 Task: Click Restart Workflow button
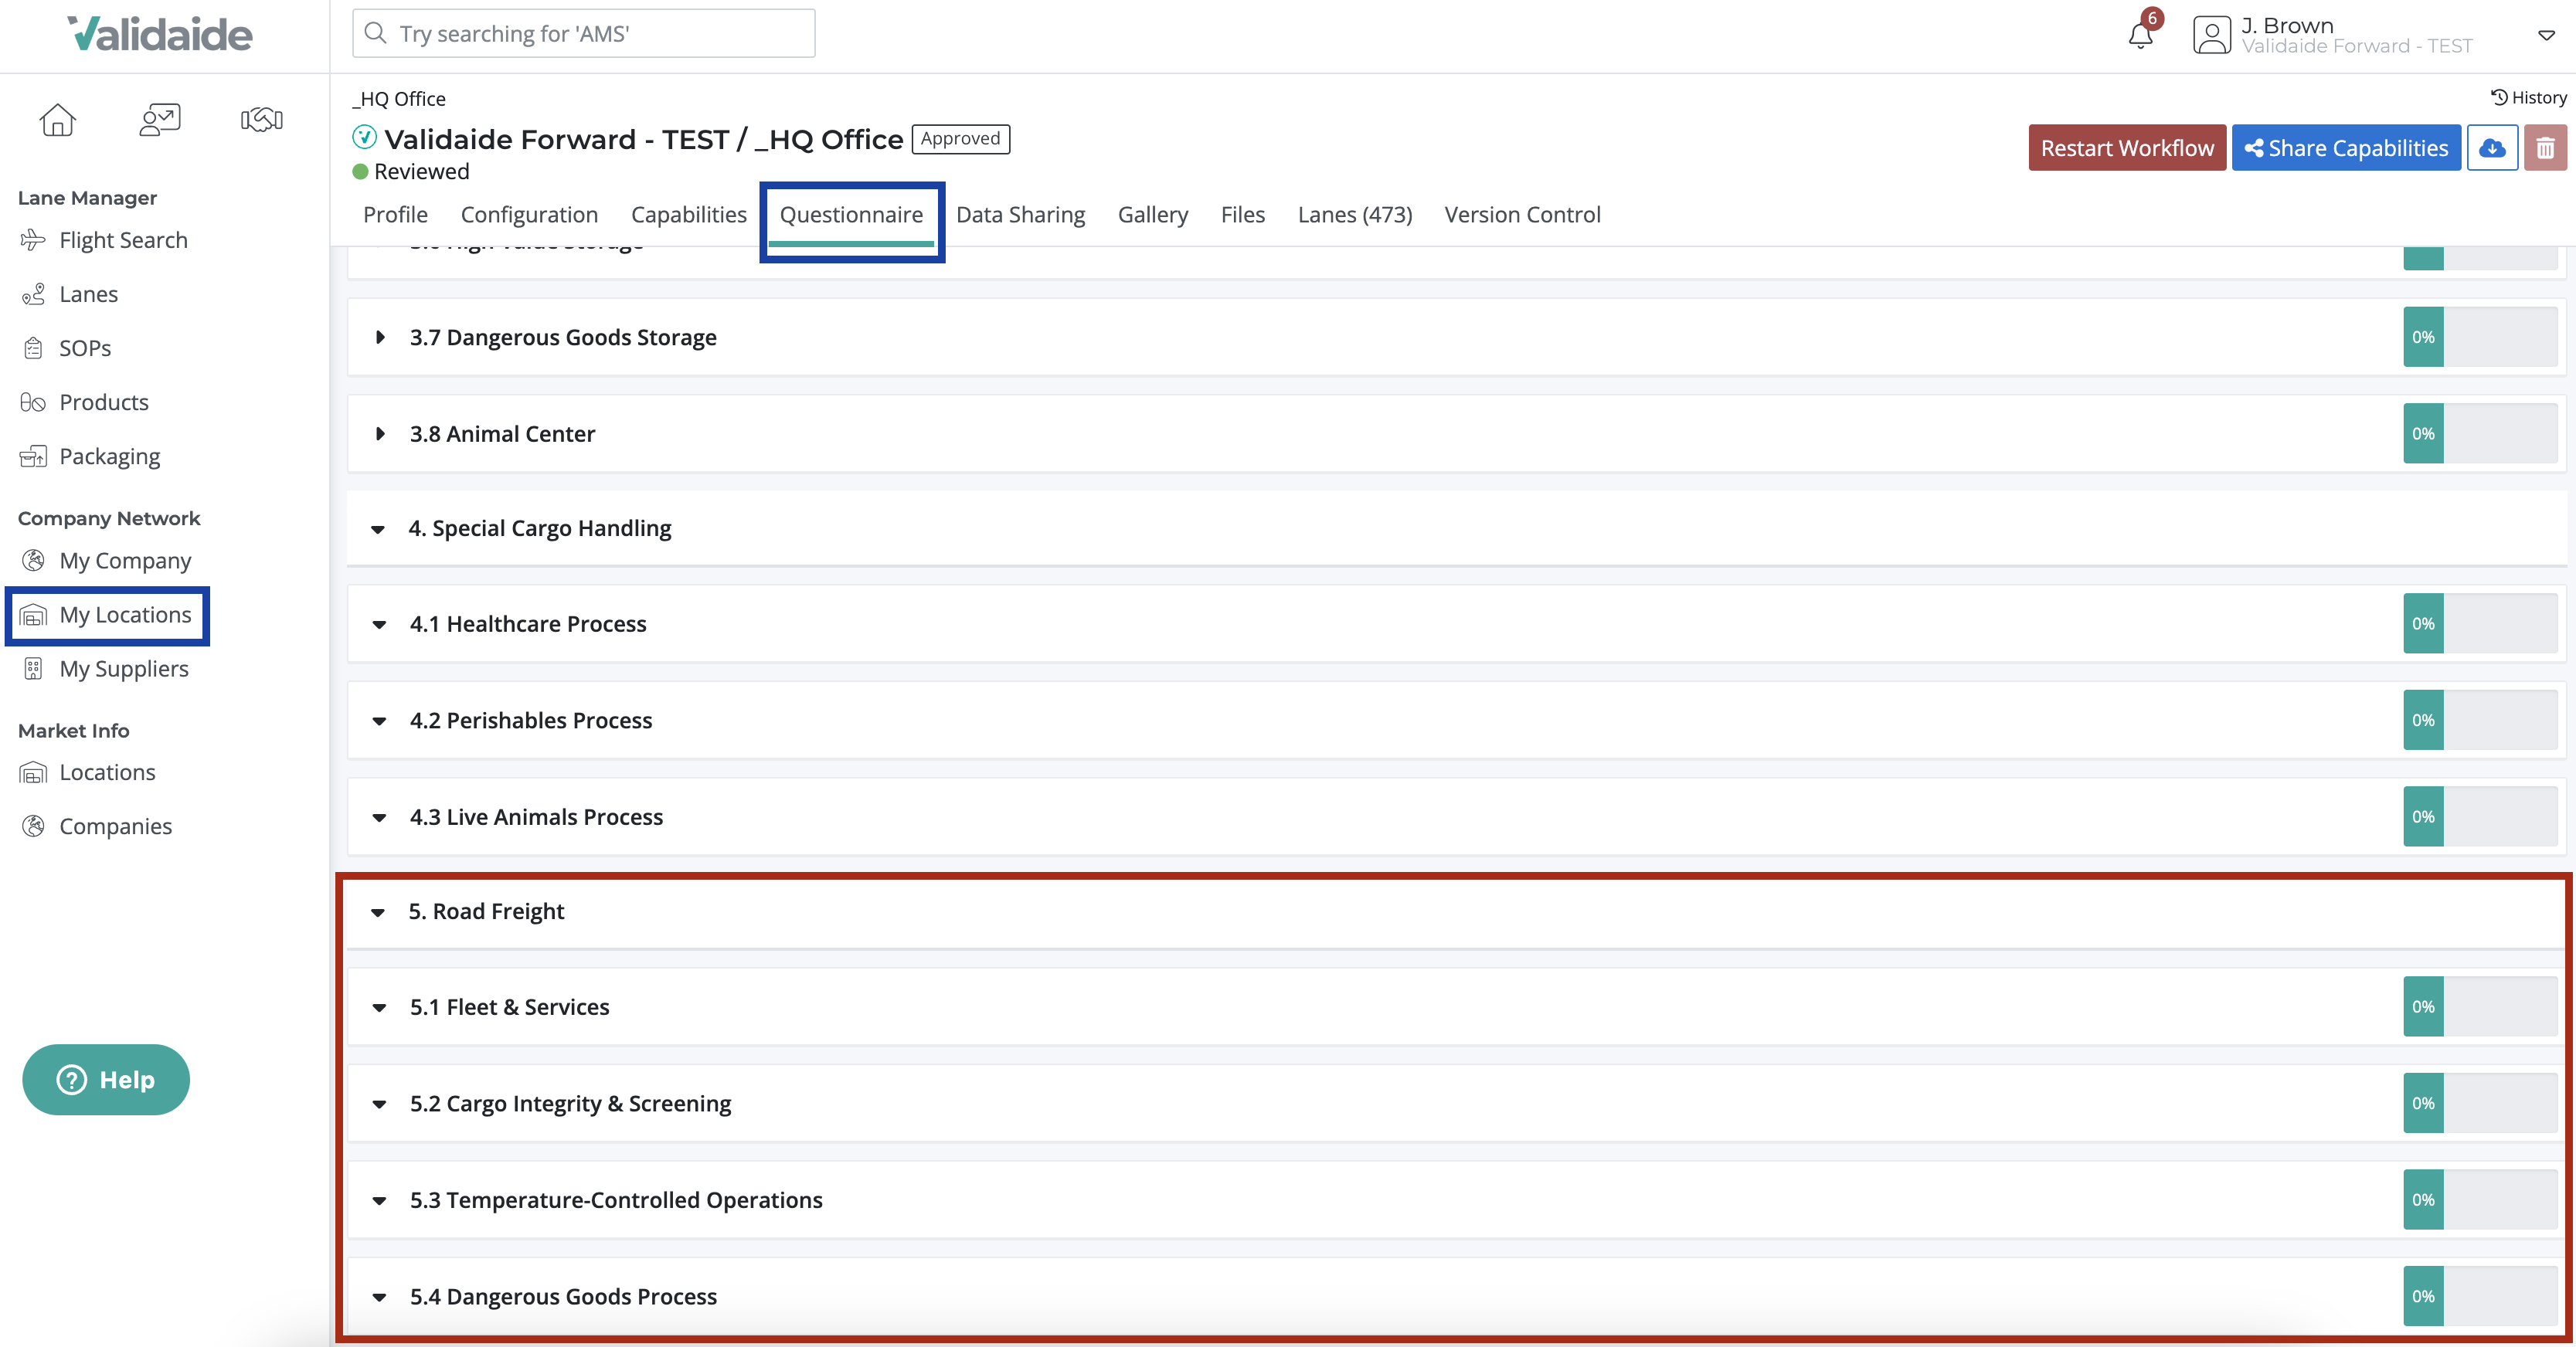coord(2127,148)
